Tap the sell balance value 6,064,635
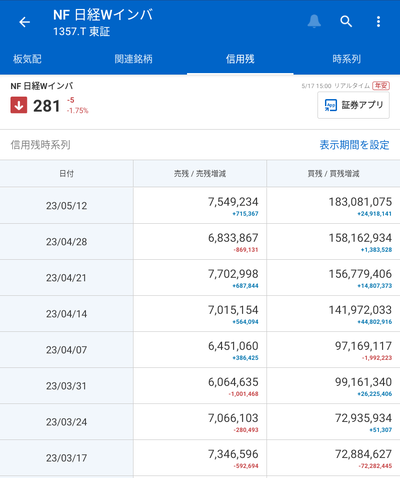The image size is (400, 478). pyautogui.click(x=233, y=382)
